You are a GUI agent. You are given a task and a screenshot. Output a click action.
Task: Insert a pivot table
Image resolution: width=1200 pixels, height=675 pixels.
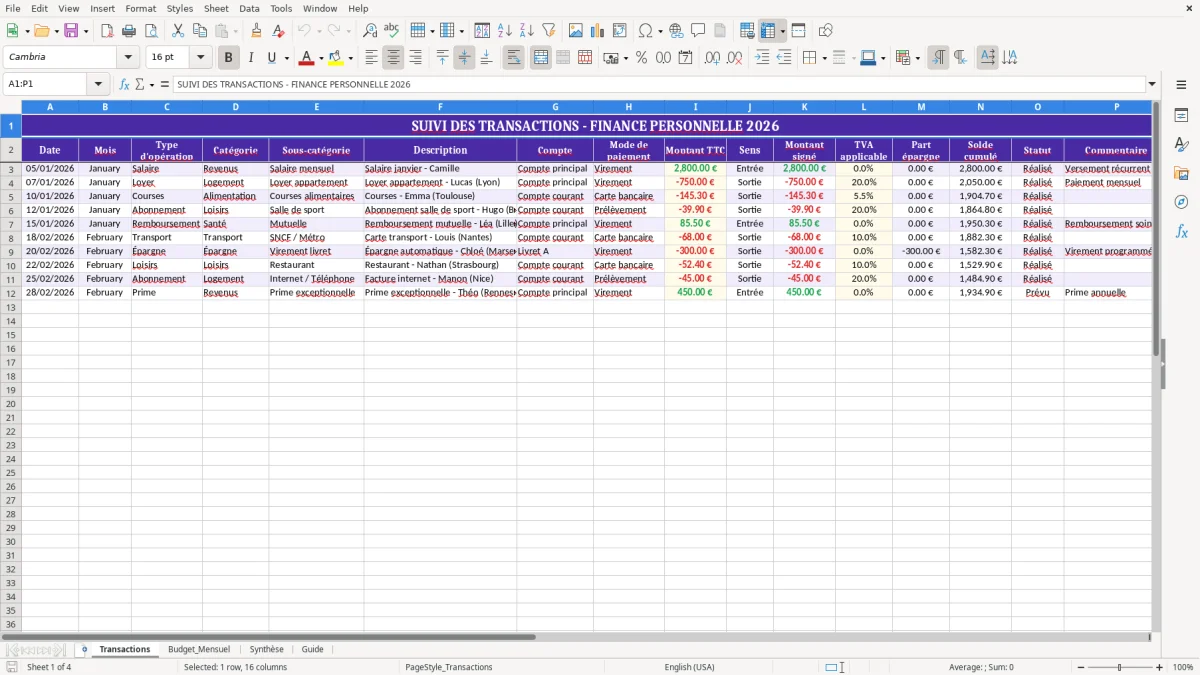[x=620, y=31]
